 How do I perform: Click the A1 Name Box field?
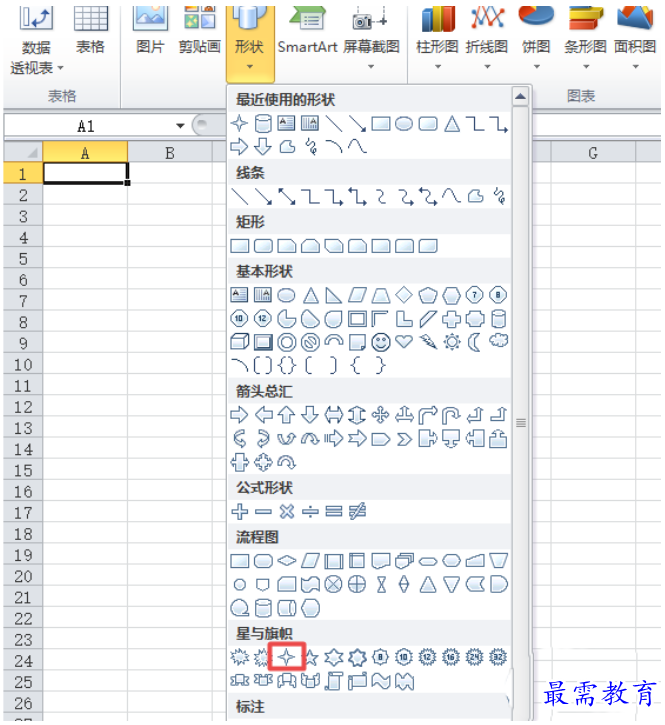pyautogui.click(x=88, y=126)
